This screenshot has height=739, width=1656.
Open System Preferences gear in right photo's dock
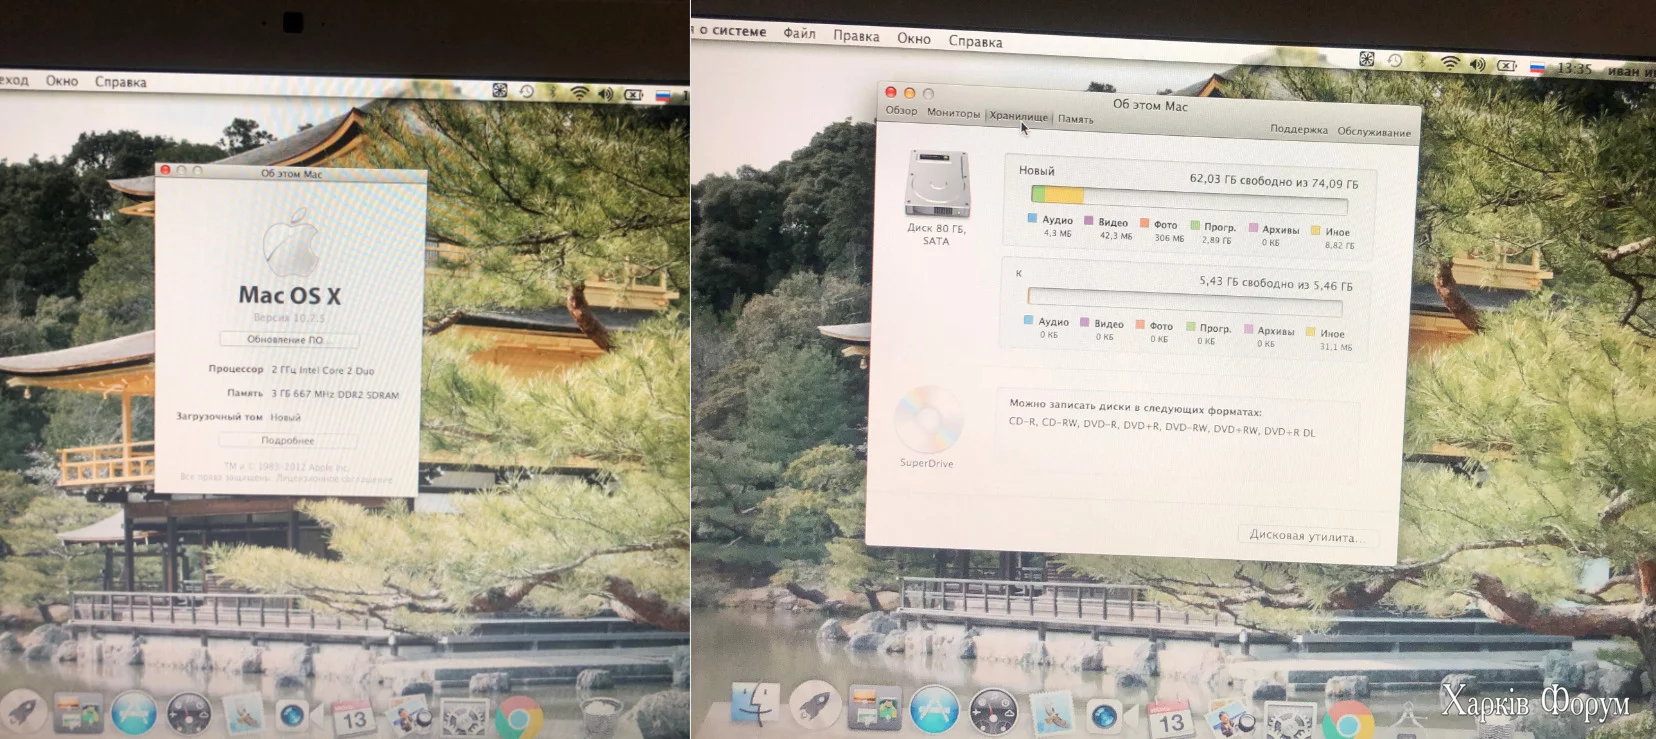[1291, 721]
